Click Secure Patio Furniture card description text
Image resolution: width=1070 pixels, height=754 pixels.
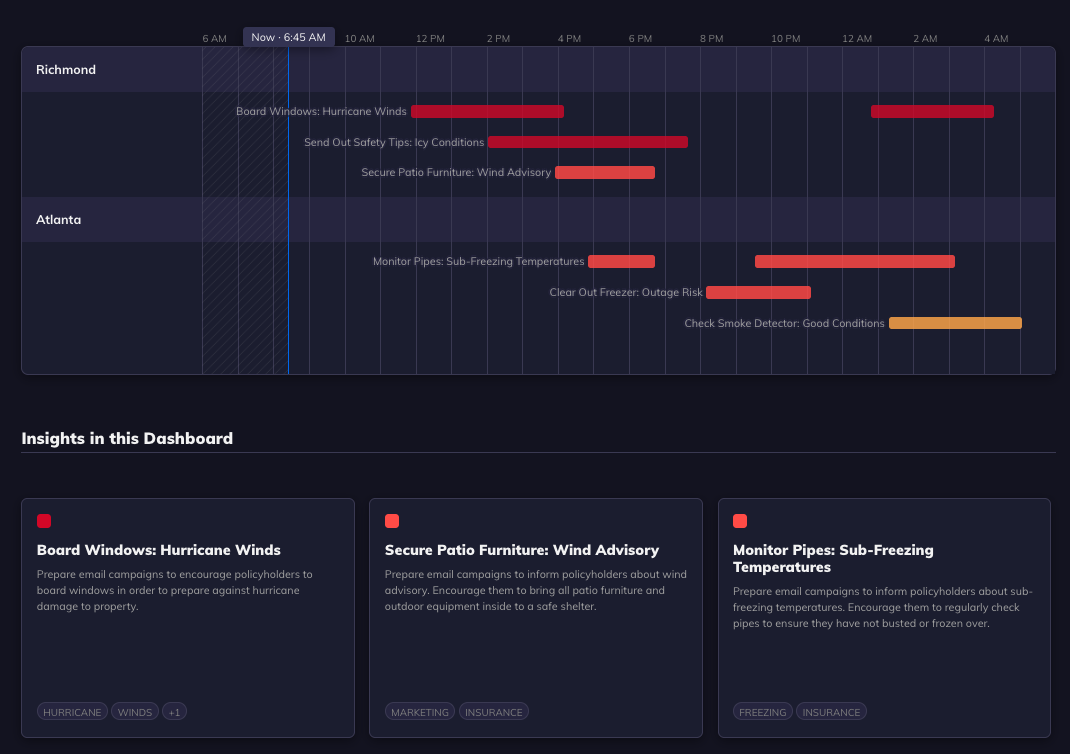[x=536, y=590]
